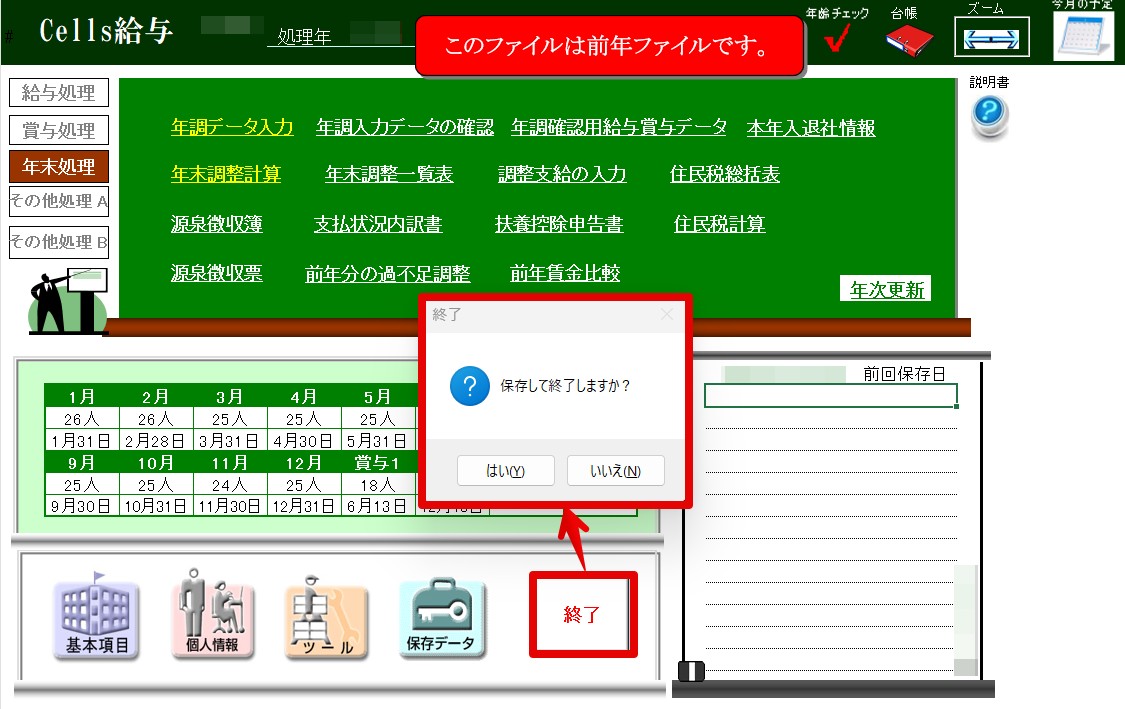Open the 今月の予定 calendar icon
This screenshot has height=709, width=1125.
click(x=1083, y=36)
